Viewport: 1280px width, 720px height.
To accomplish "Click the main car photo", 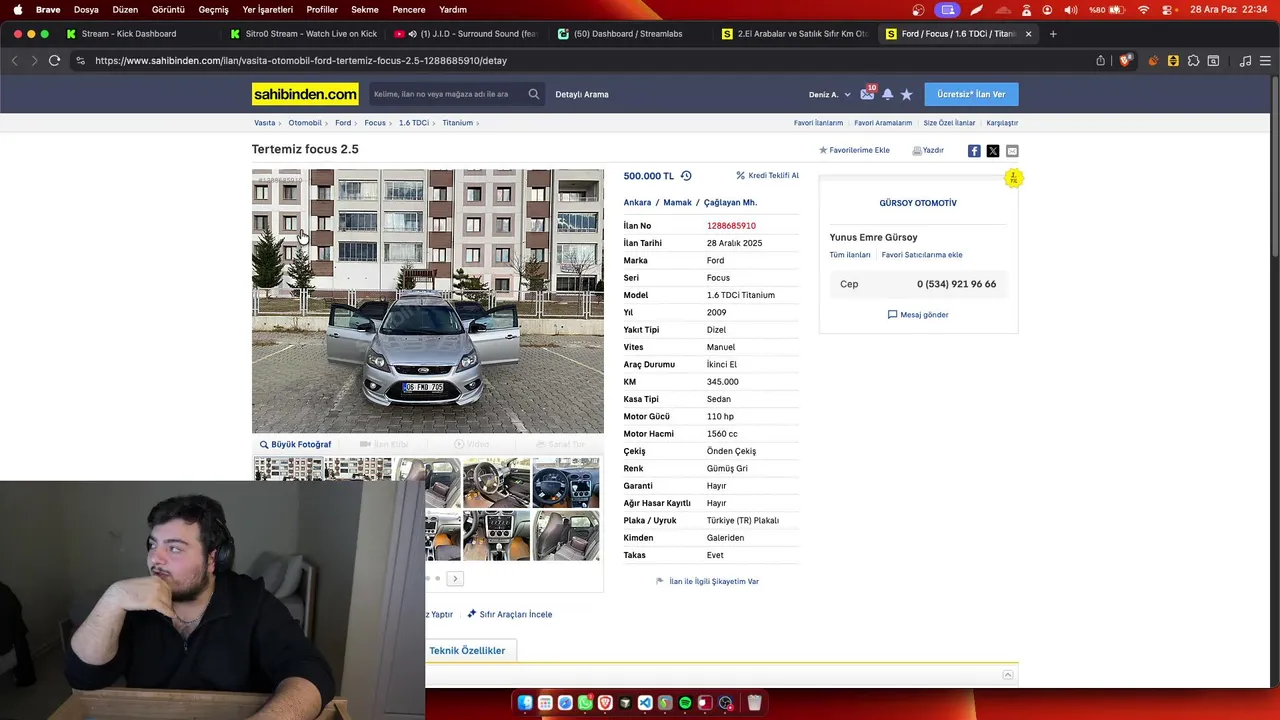I will pyautogui.click(x=428, y=301).
